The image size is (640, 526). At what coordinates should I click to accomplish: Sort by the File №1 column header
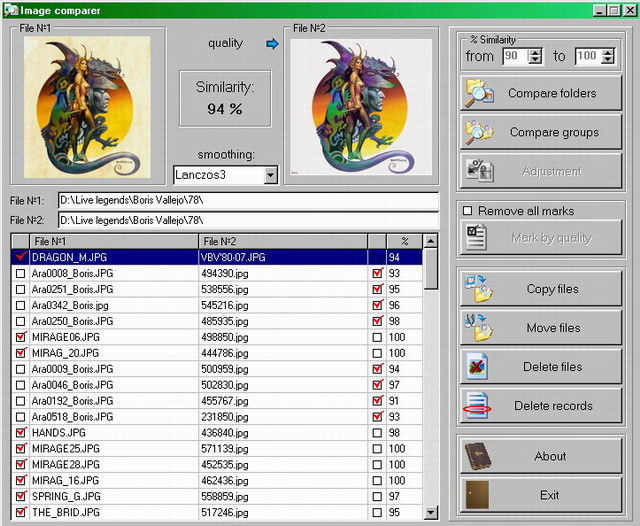pos(114,242)
